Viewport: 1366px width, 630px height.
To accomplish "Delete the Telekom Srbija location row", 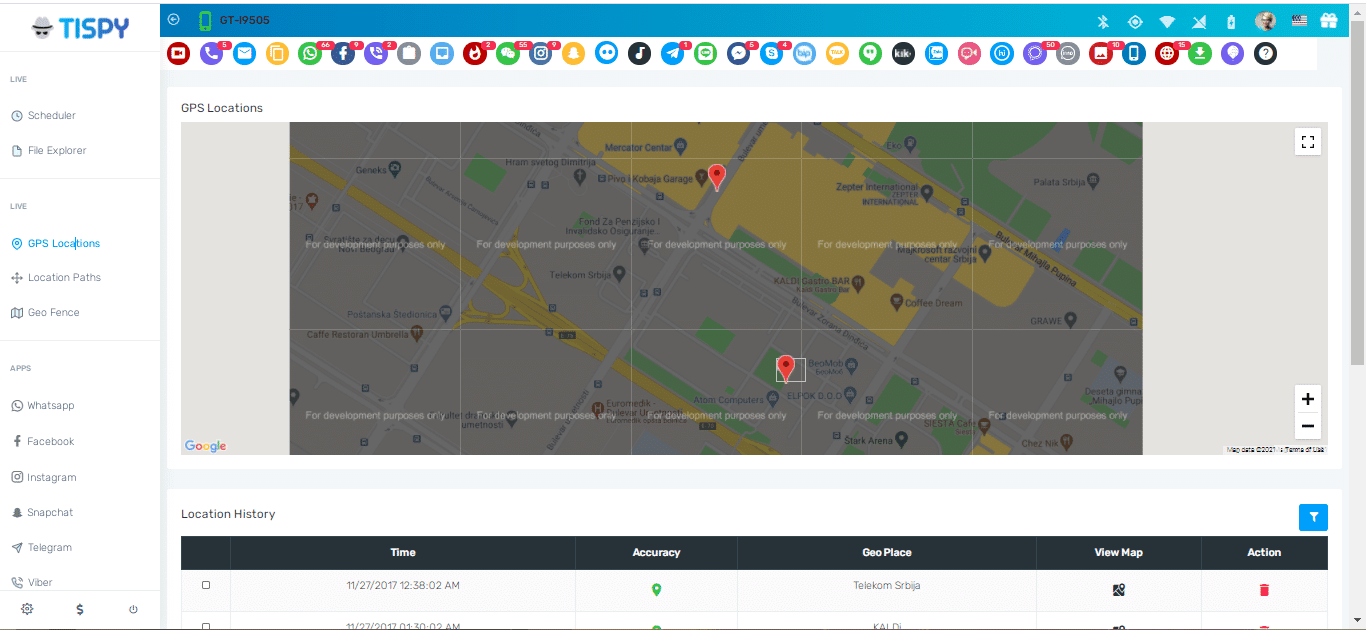I will click(x=1264, y=590).
